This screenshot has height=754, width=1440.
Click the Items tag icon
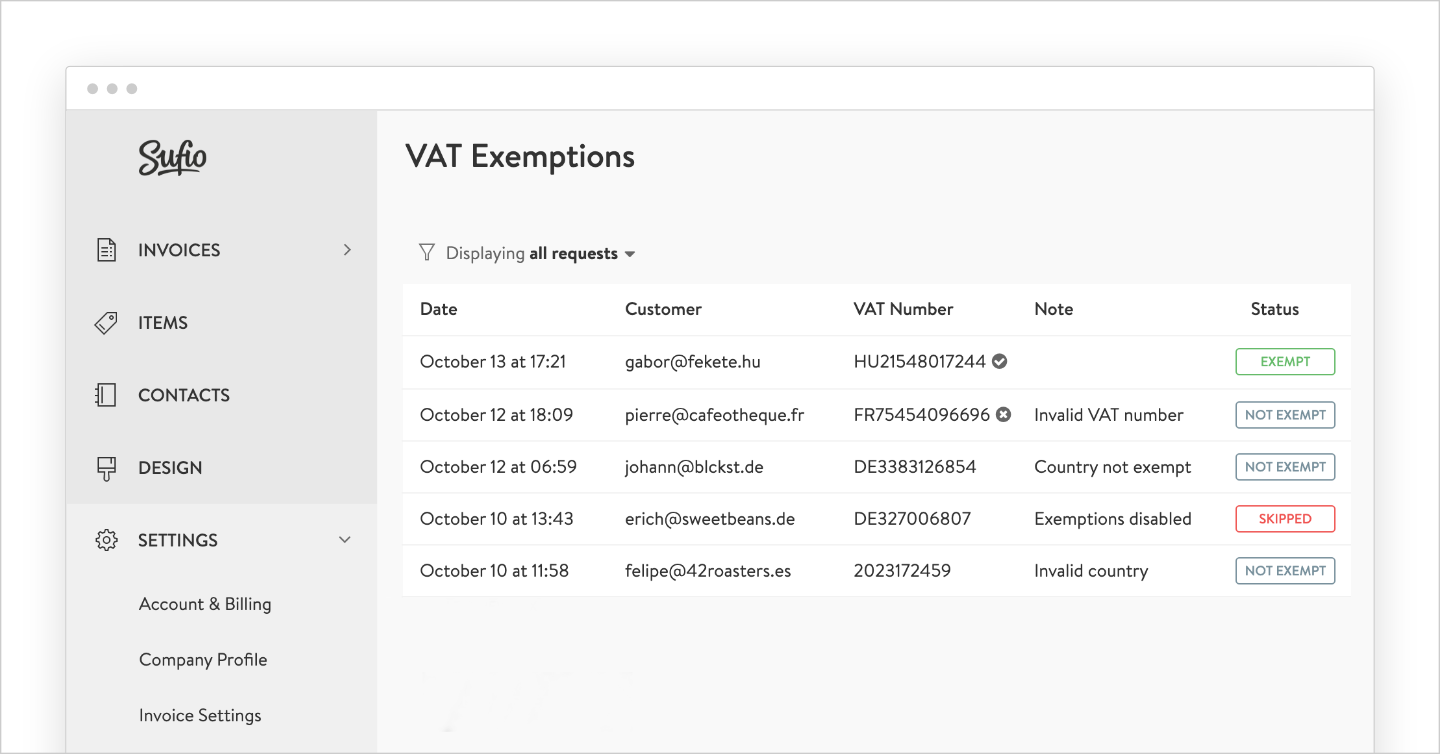point(106,323)
